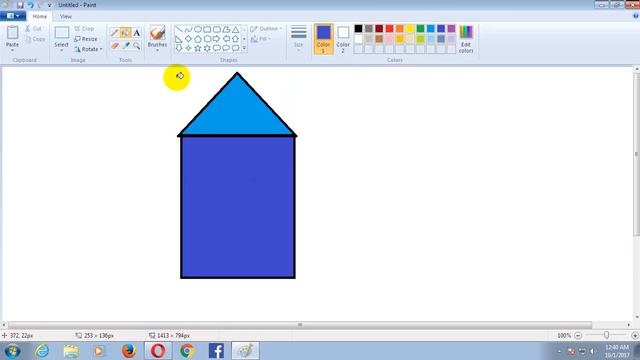Viewport: 640px width, 360px height.
Task: Click the zoom out minus button
Action: tap(578, 336)
